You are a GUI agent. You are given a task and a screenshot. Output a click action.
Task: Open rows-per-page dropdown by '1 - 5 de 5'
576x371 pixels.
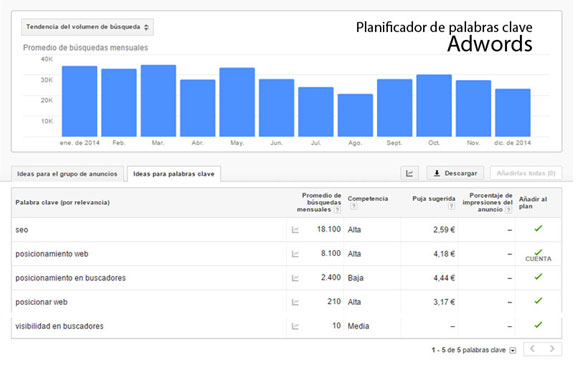point(513,350)
